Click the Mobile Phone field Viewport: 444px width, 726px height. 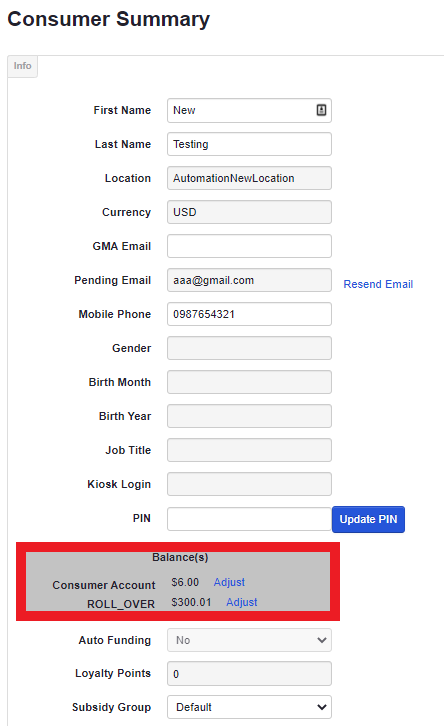(x=250, y=314)
